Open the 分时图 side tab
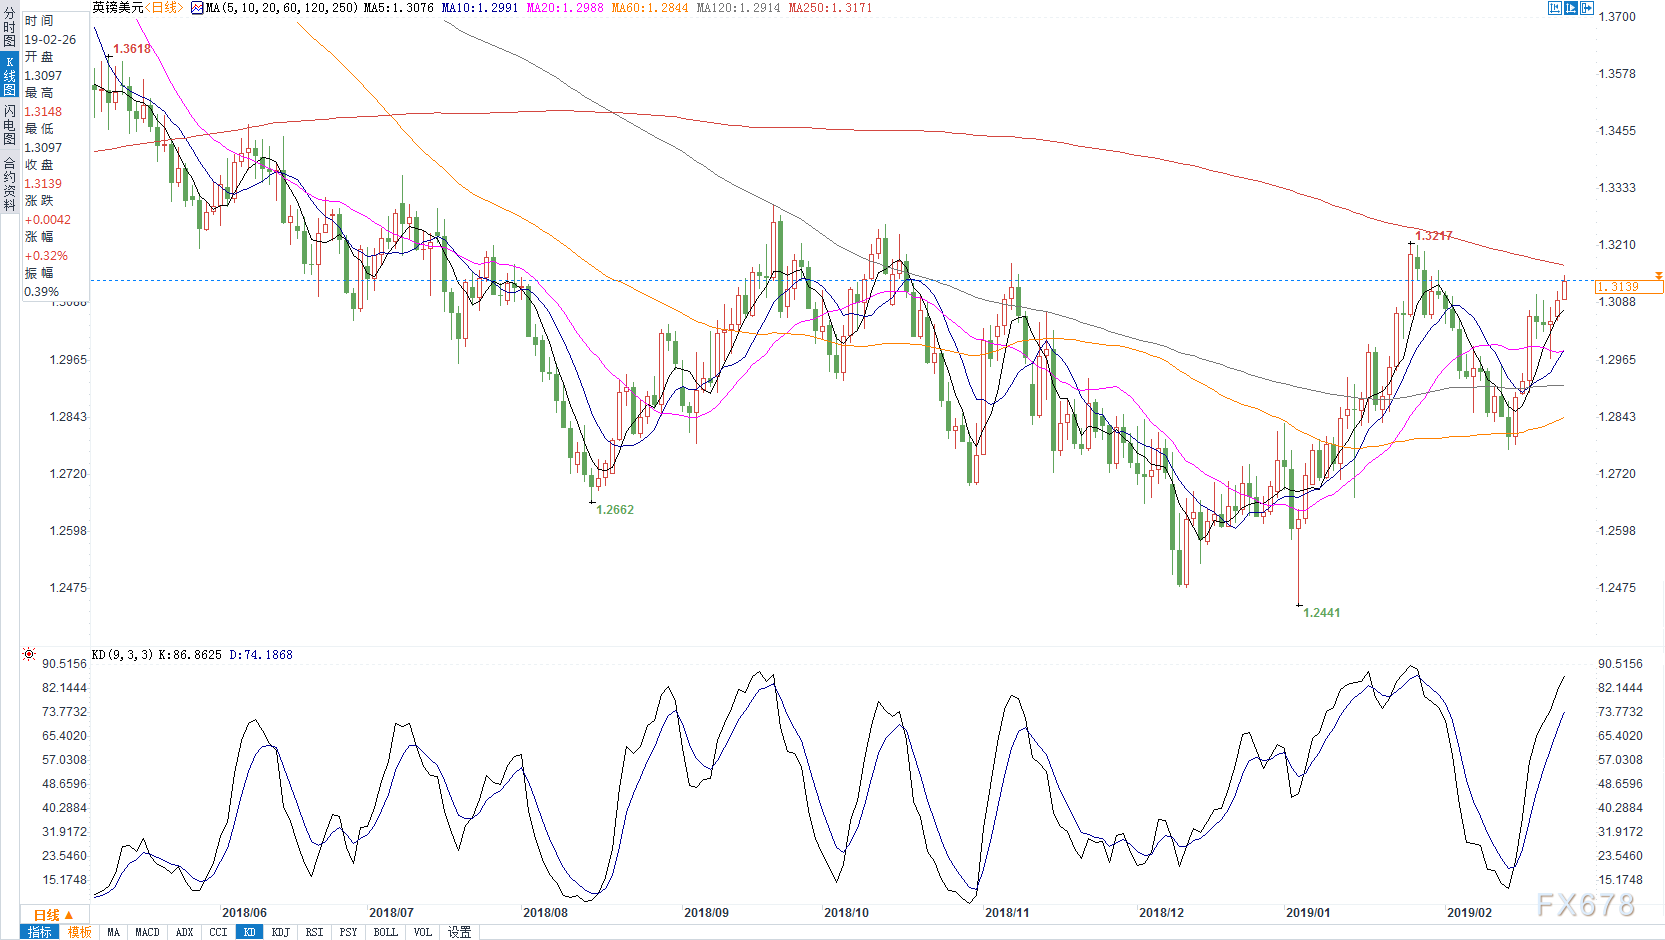1665x940 pixels. [x=9, y=27]
